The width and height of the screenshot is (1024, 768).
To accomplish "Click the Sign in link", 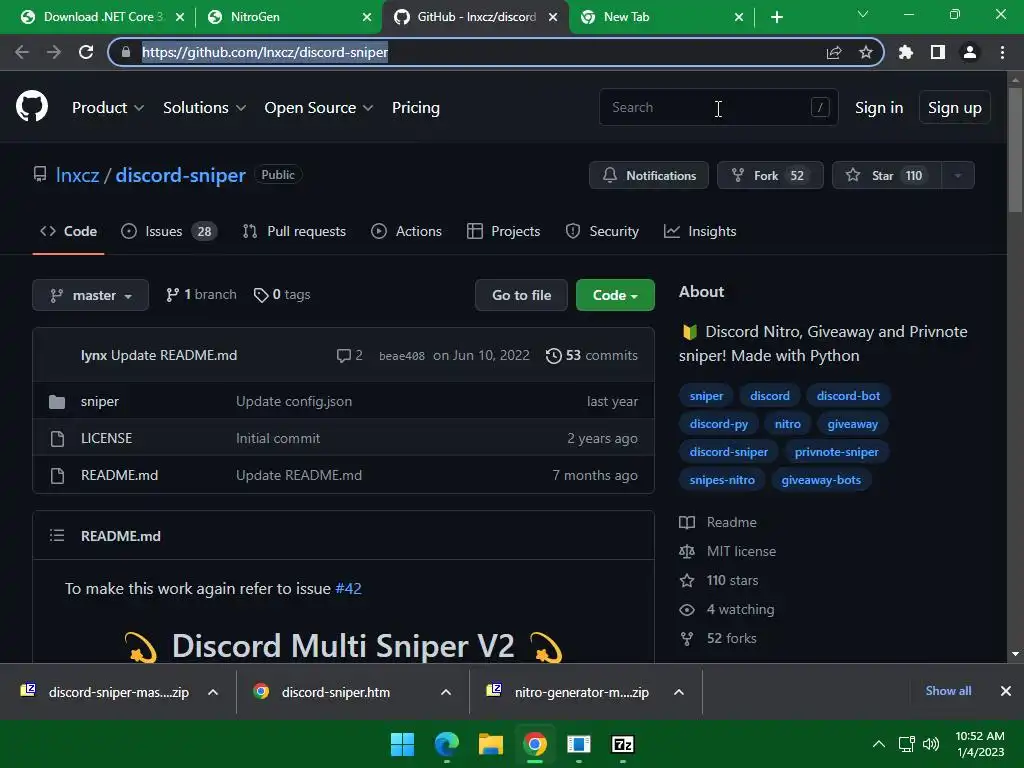I will coord(879,108).
